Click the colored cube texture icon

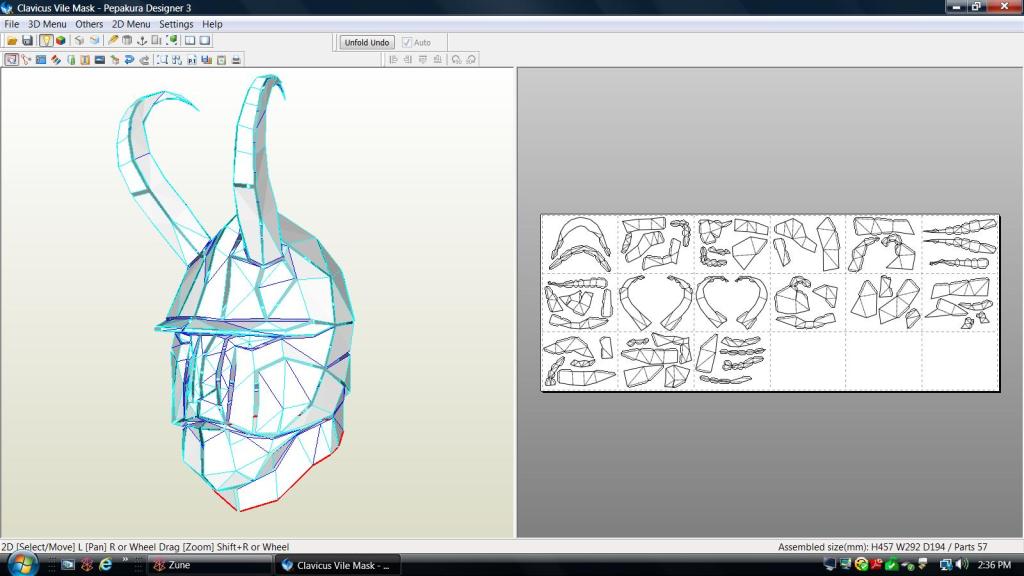(x=61, y=40)
